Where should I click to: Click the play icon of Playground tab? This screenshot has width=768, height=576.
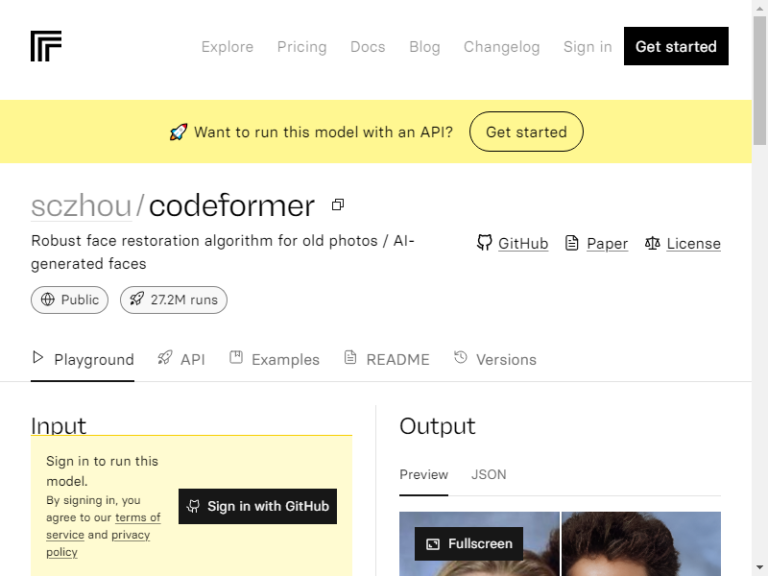pyautogui.click(x=38, y=358)
